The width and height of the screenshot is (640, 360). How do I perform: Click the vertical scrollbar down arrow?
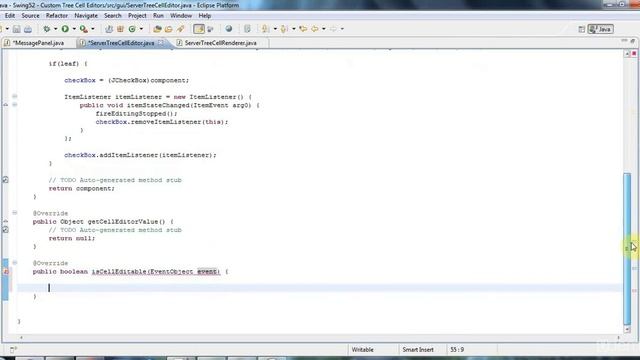tap(627, 329)
